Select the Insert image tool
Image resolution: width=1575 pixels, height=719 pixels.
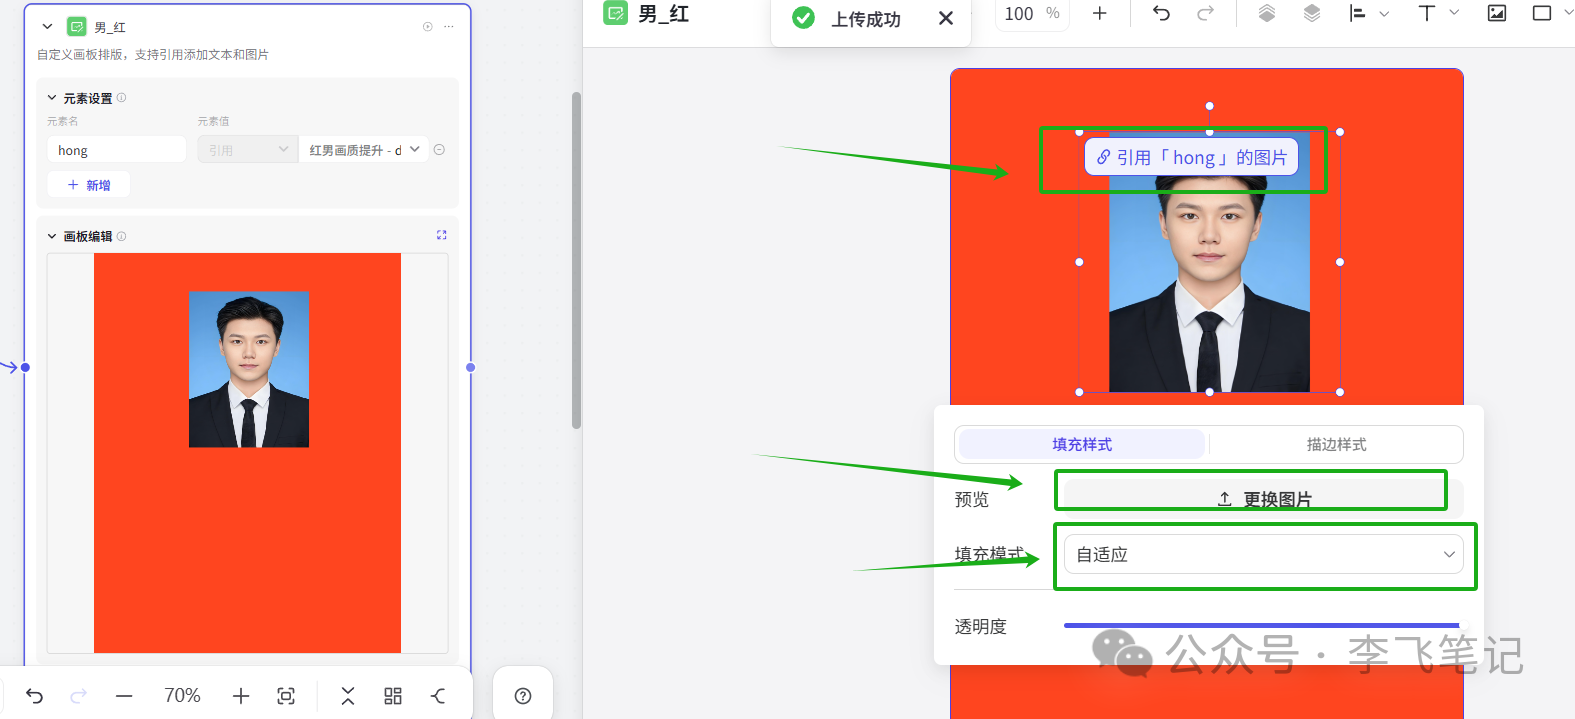[x=1497, y=13]
